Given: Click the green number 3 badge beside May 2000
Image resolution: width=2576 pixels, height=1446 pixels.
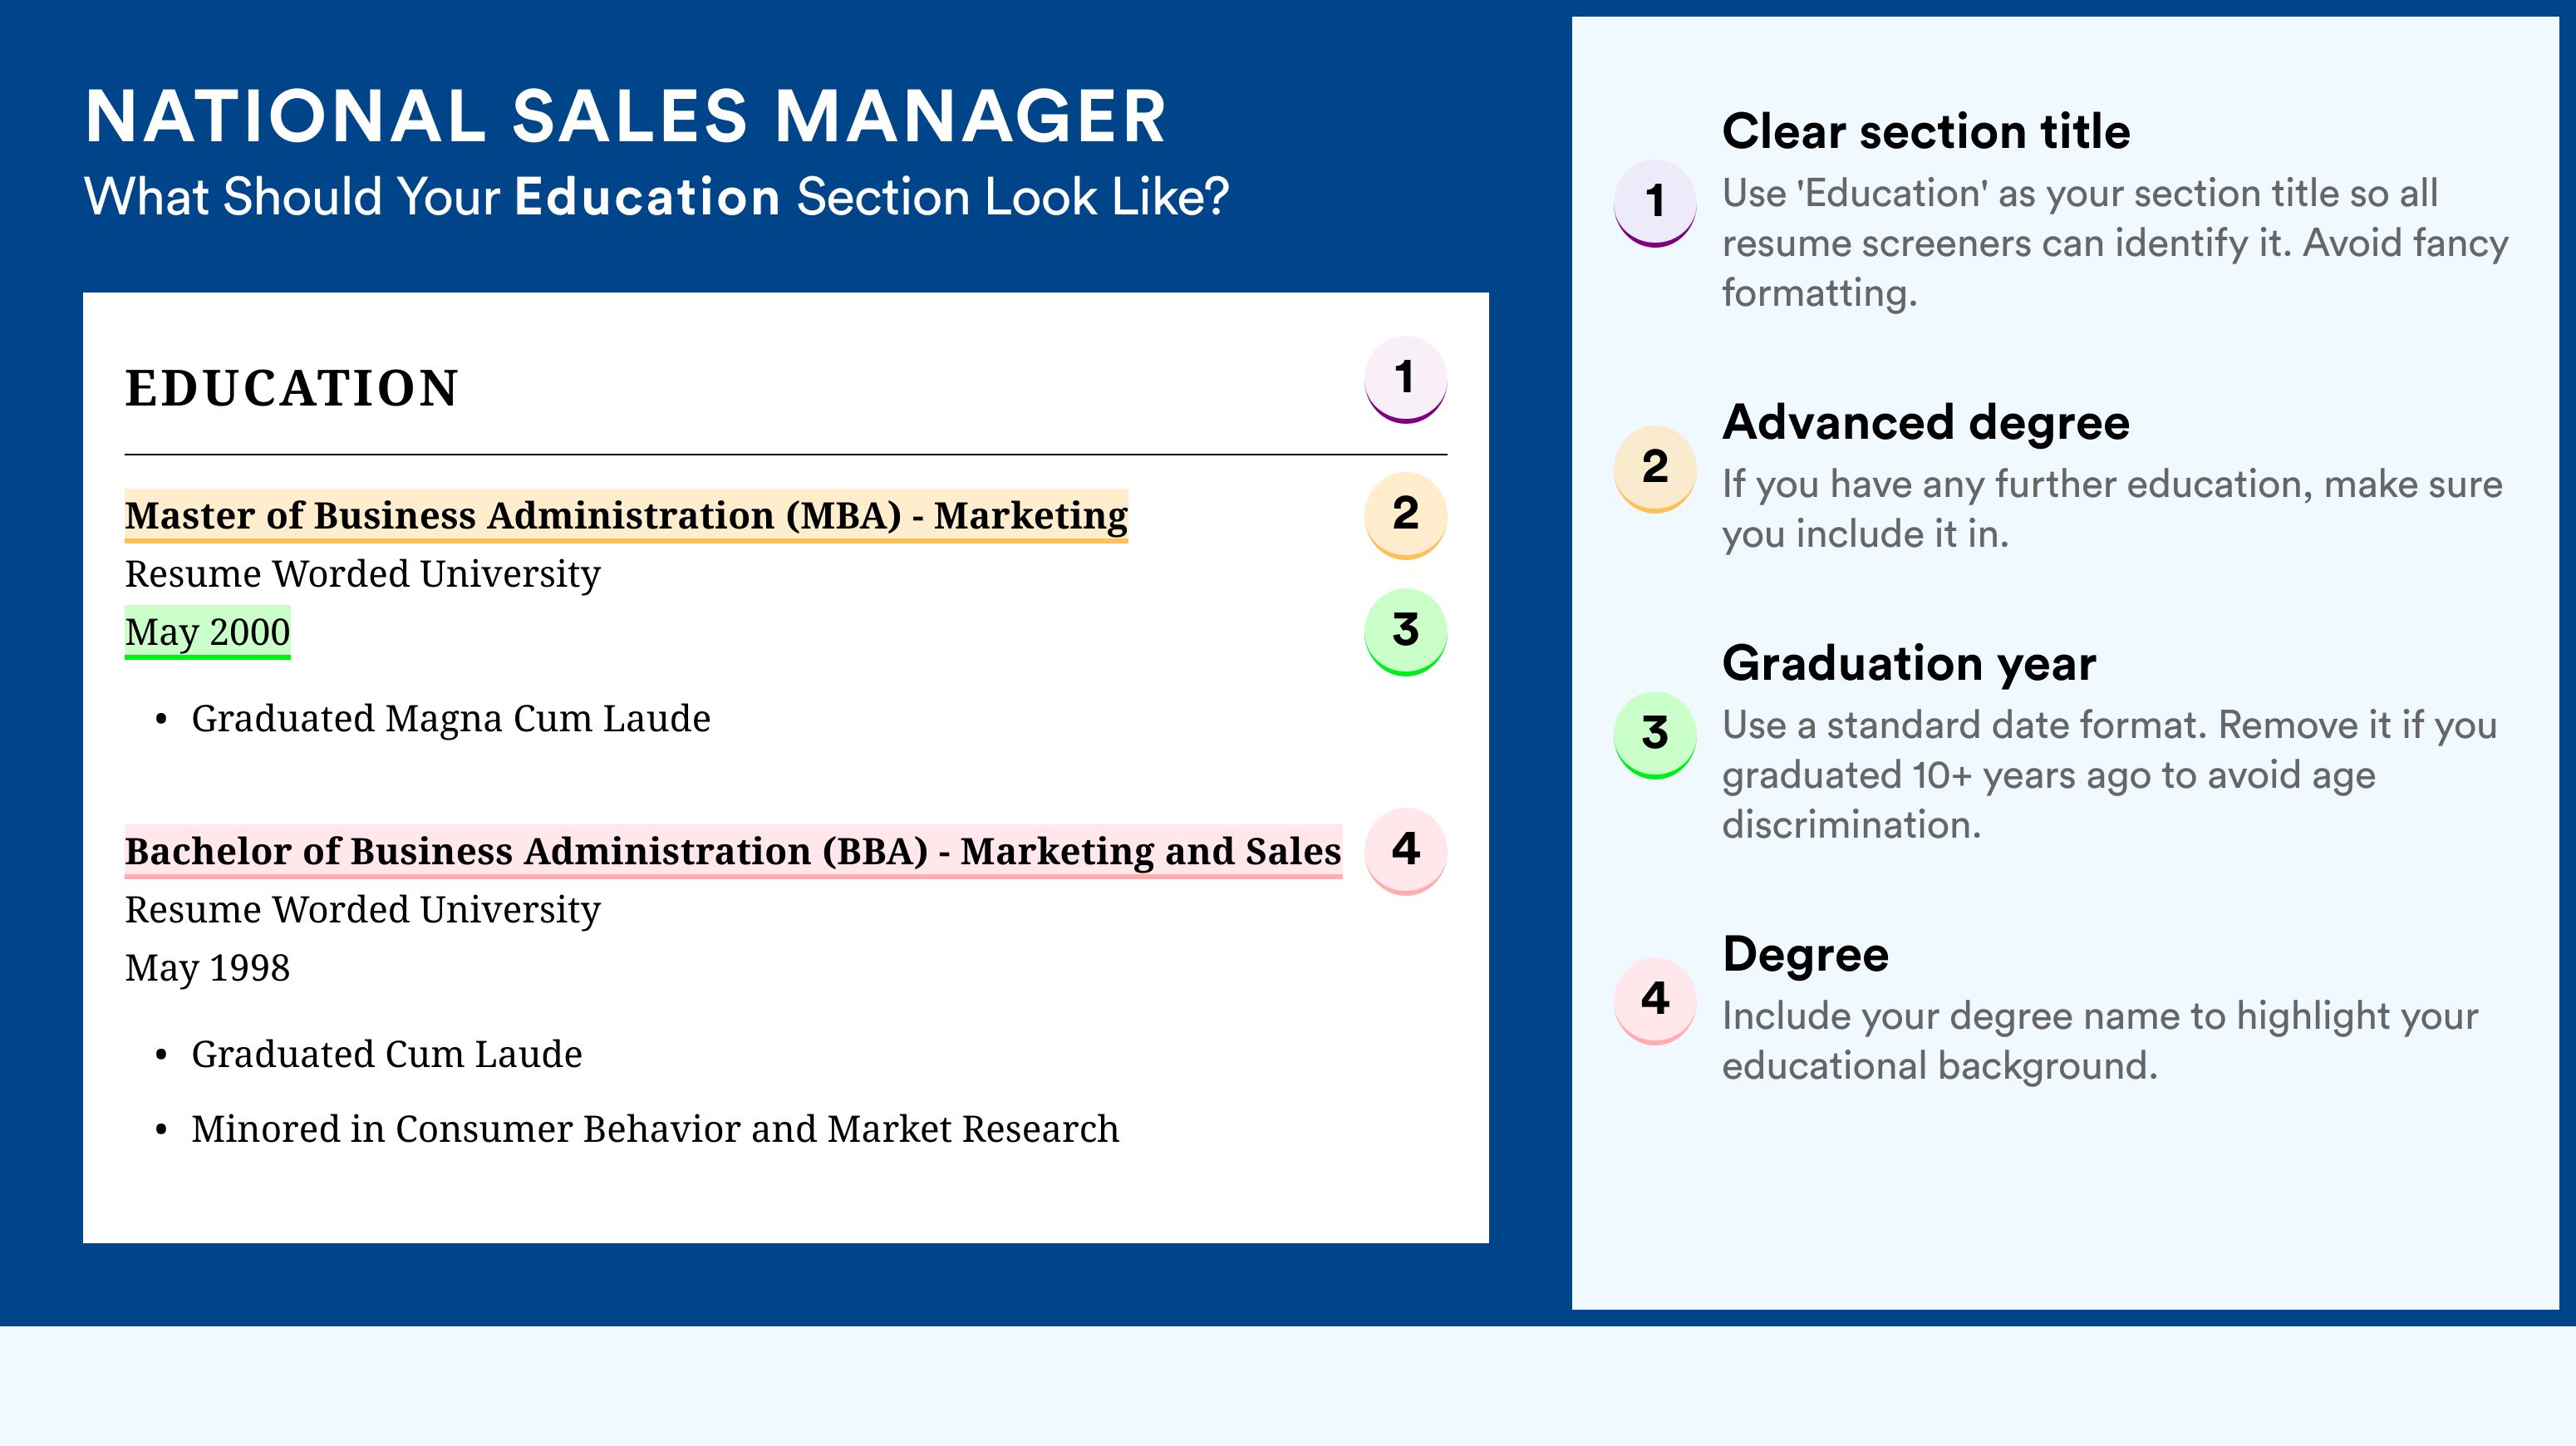Looking at the screenshot, I should (x=1405, y=632).
